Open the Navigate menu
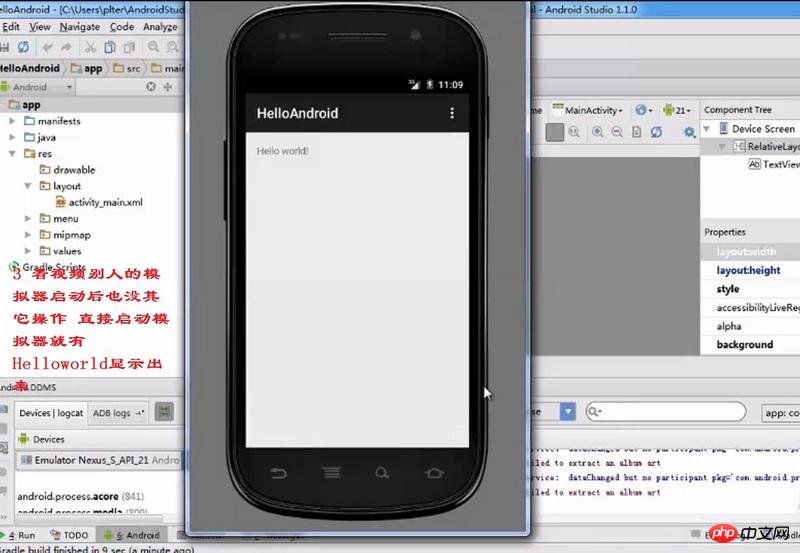The height and width of the screenshot is (553, 800). point(80,27)
